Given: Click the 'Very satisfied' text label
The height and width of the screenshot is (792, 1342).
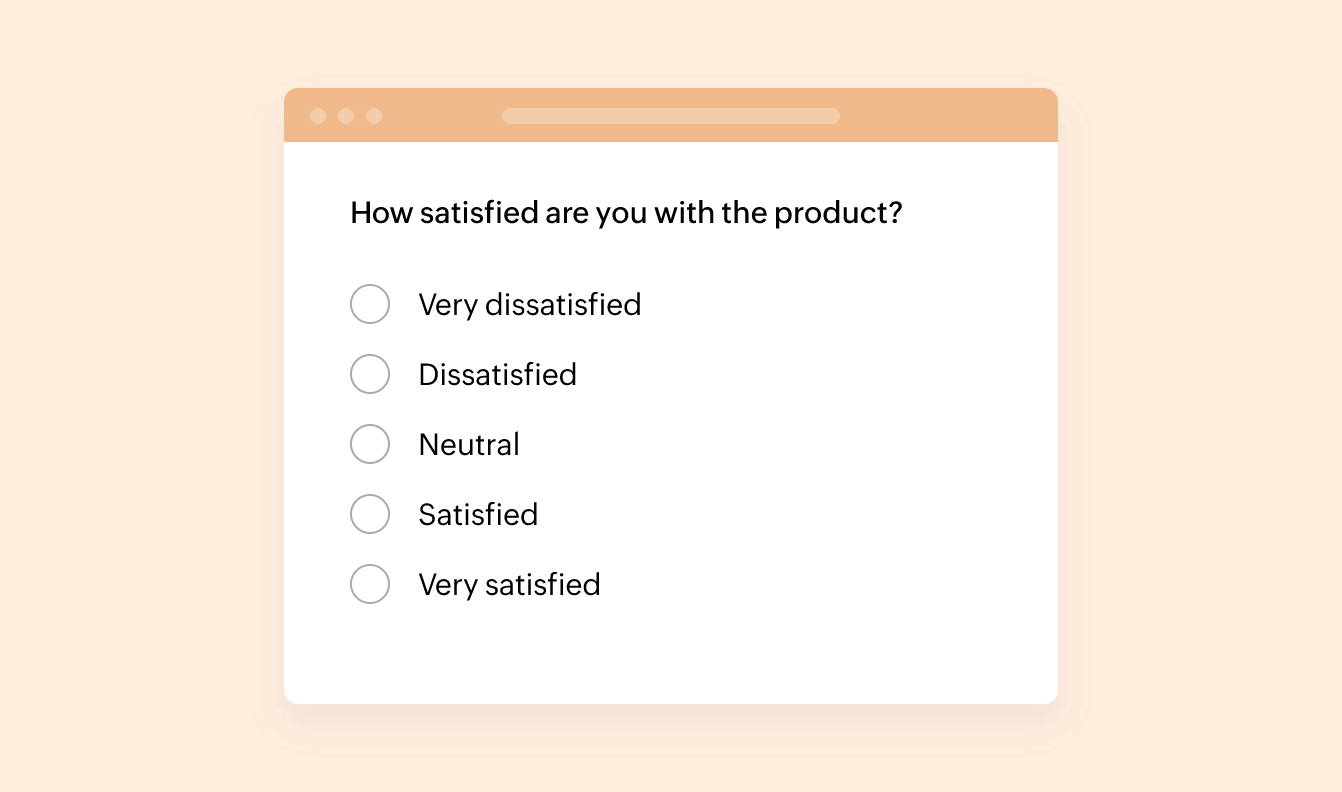Looking at the screenshot, I should coord(510,584).
